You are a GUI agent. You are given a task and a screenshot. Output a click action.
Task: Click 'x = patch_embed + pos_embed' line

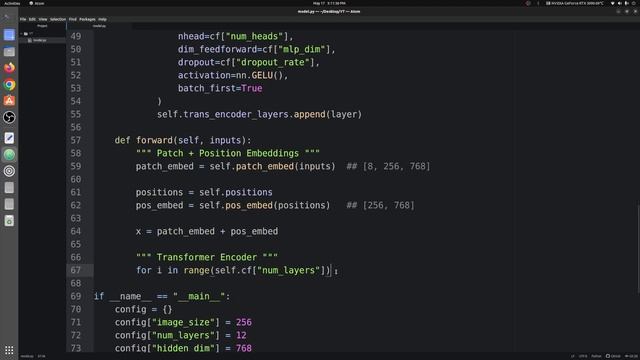point(207,231)
